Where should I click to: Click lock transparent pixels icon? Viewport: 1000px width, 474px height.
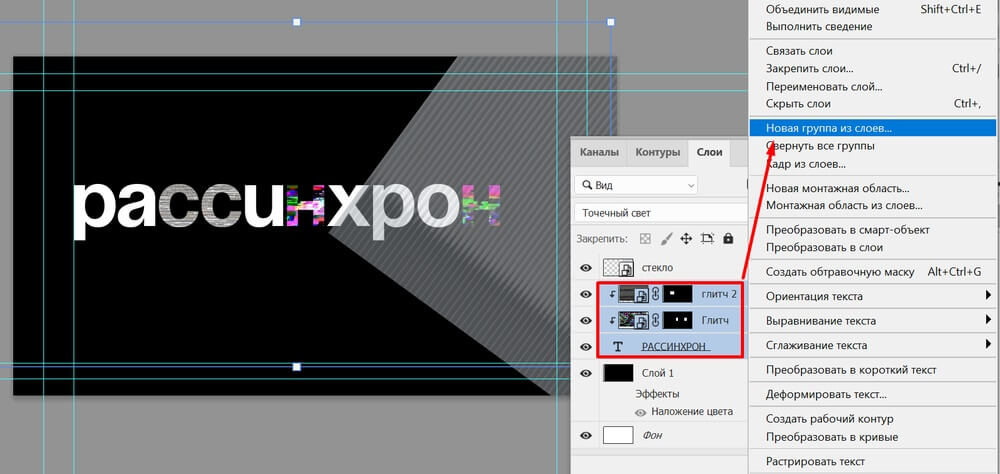(645, 239)
